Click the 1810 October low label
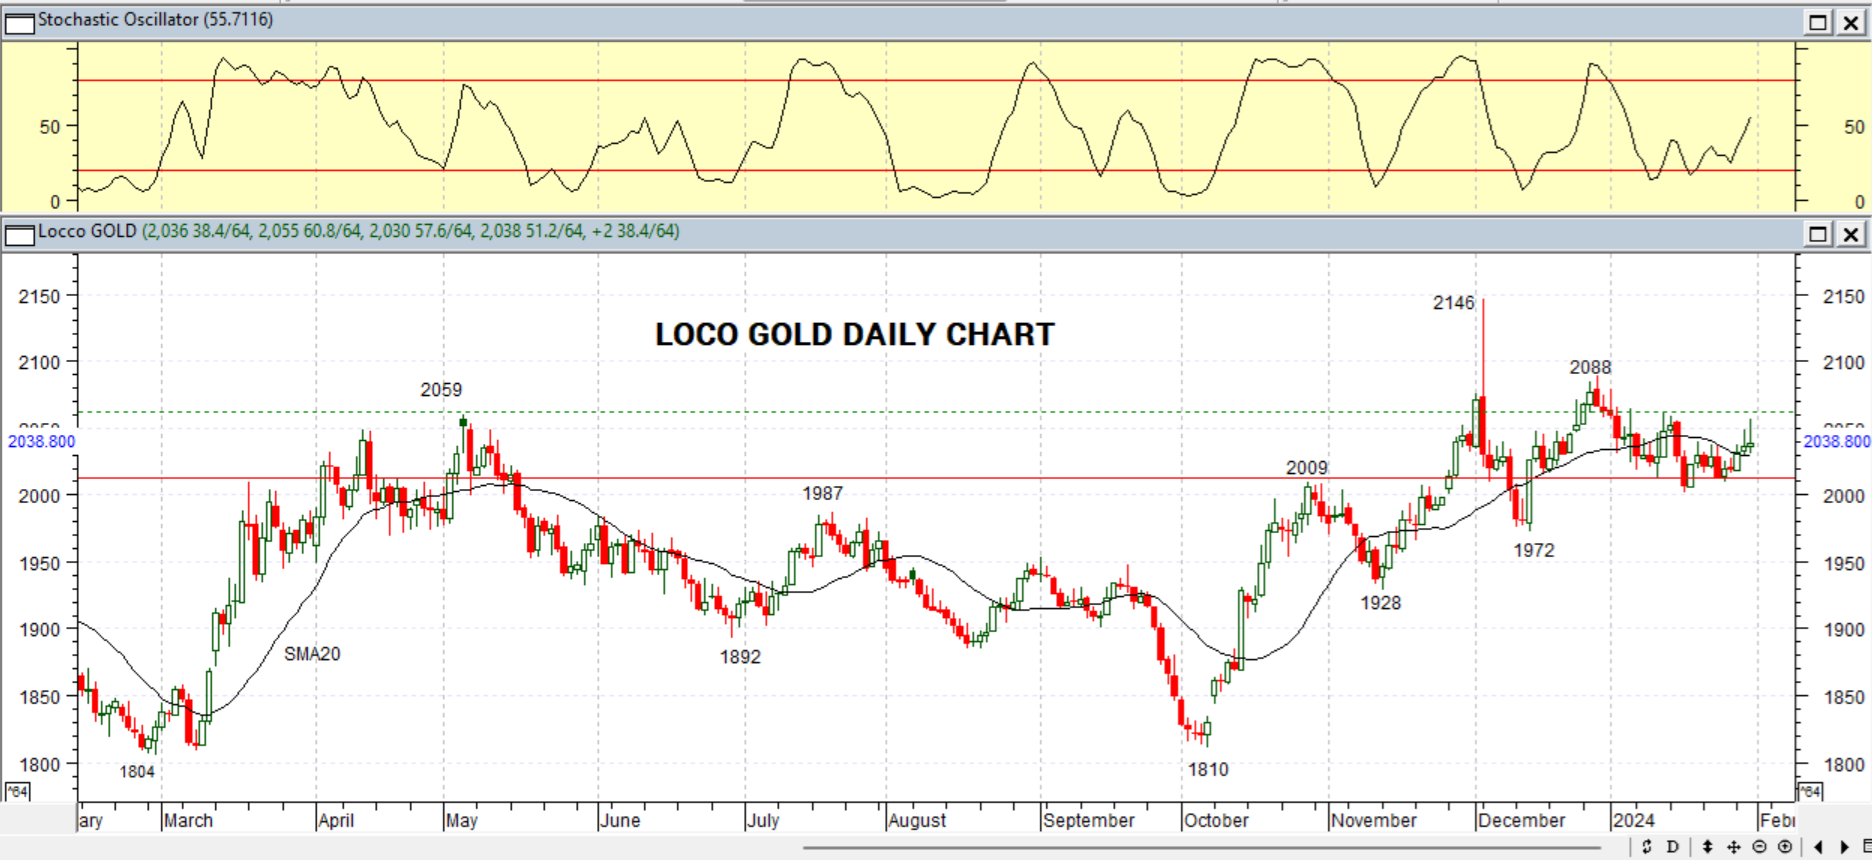 1208,770
